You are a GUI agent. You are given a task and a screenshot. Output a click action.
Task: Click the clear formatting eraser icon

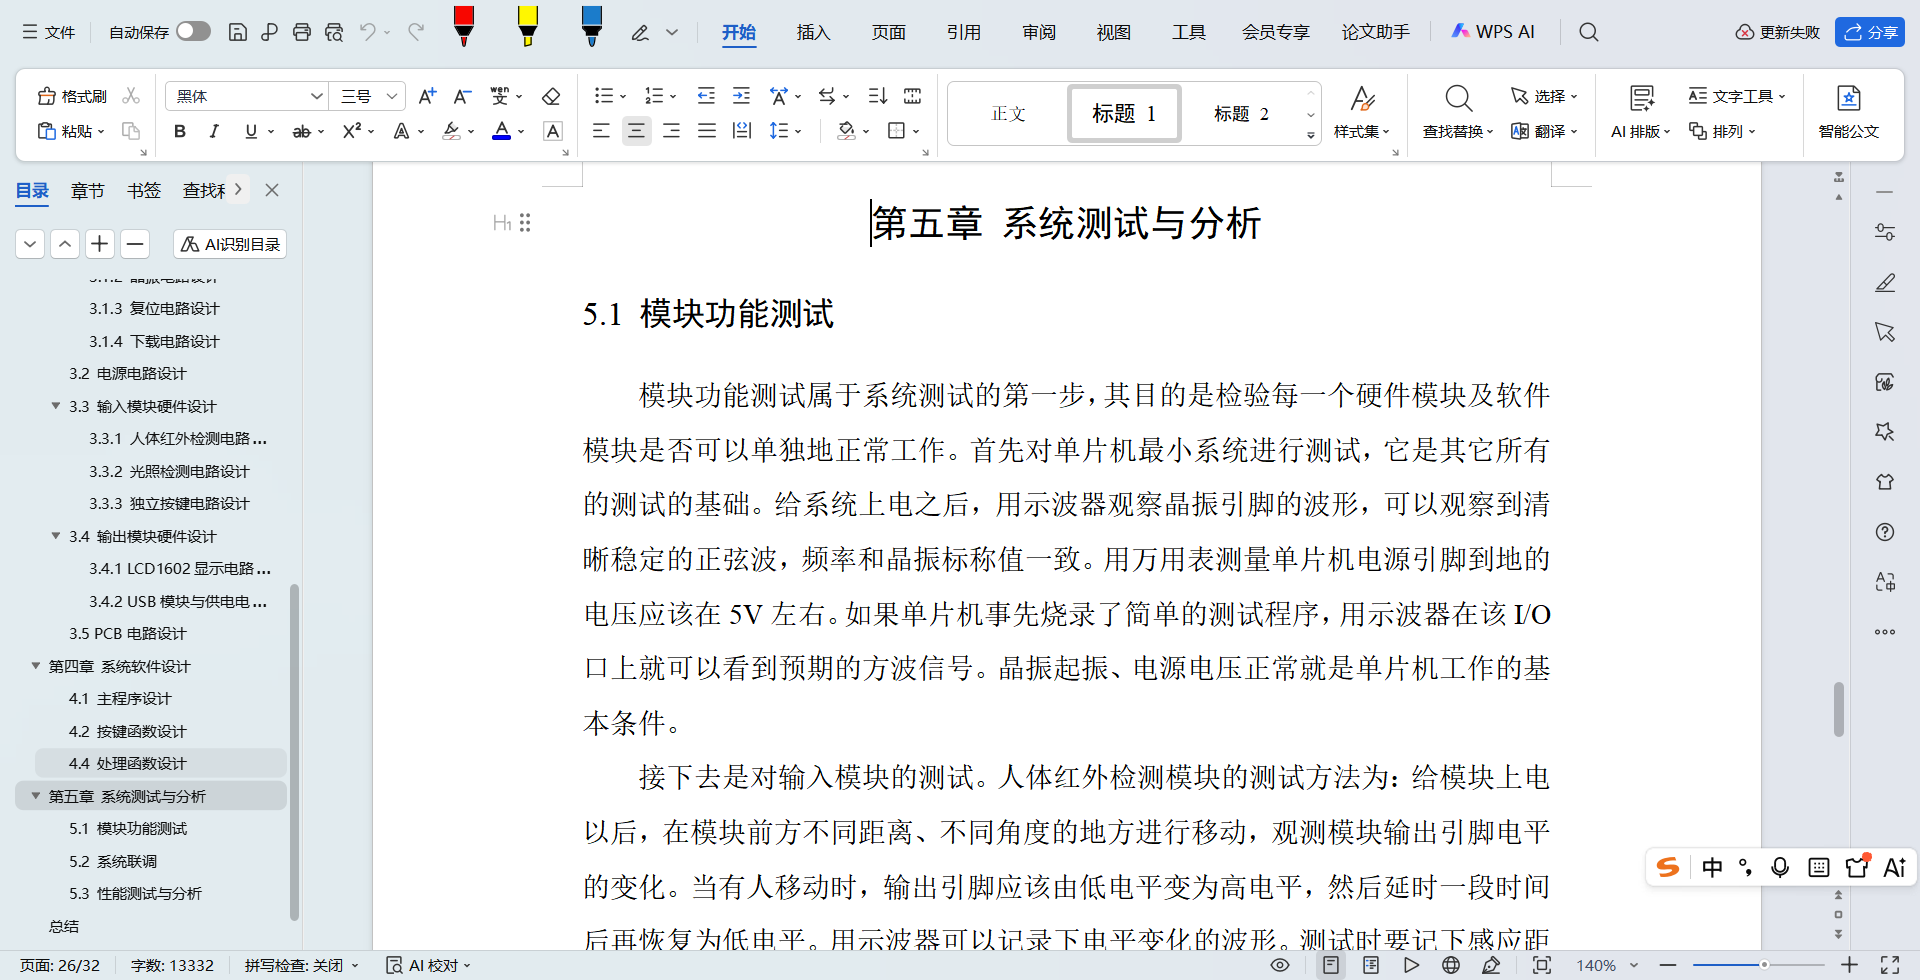click(551, 96)
